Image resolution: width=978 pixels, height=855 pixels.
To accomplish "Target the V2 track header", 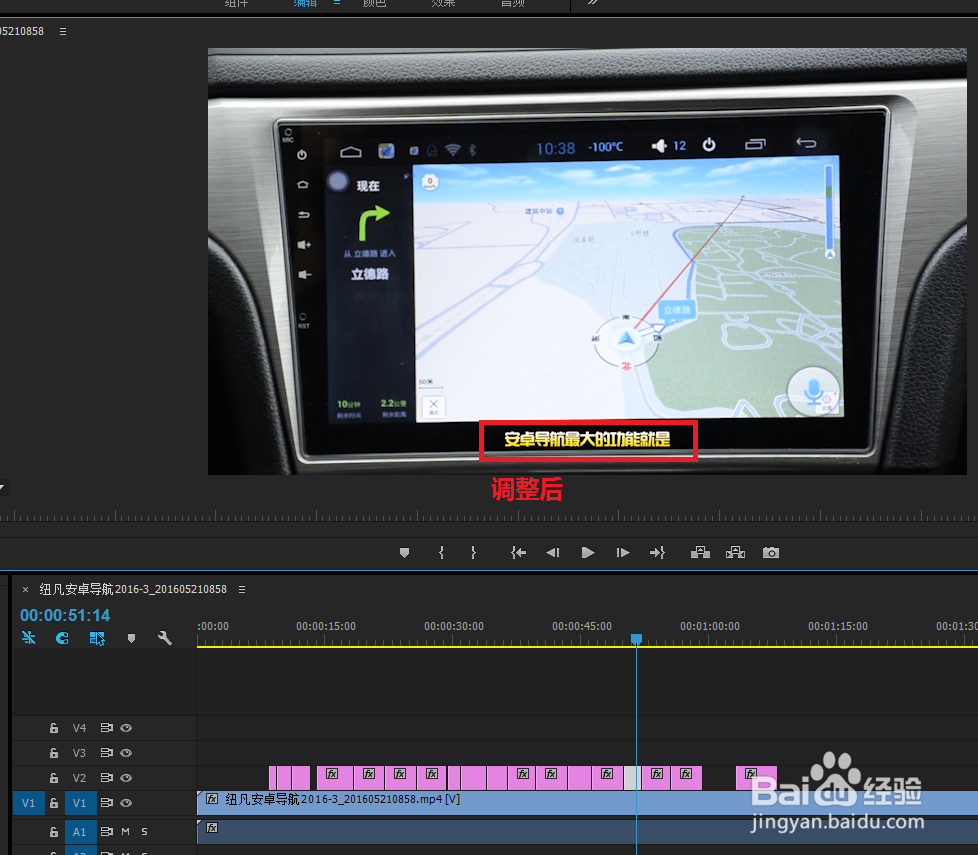I will click(79, 778).
